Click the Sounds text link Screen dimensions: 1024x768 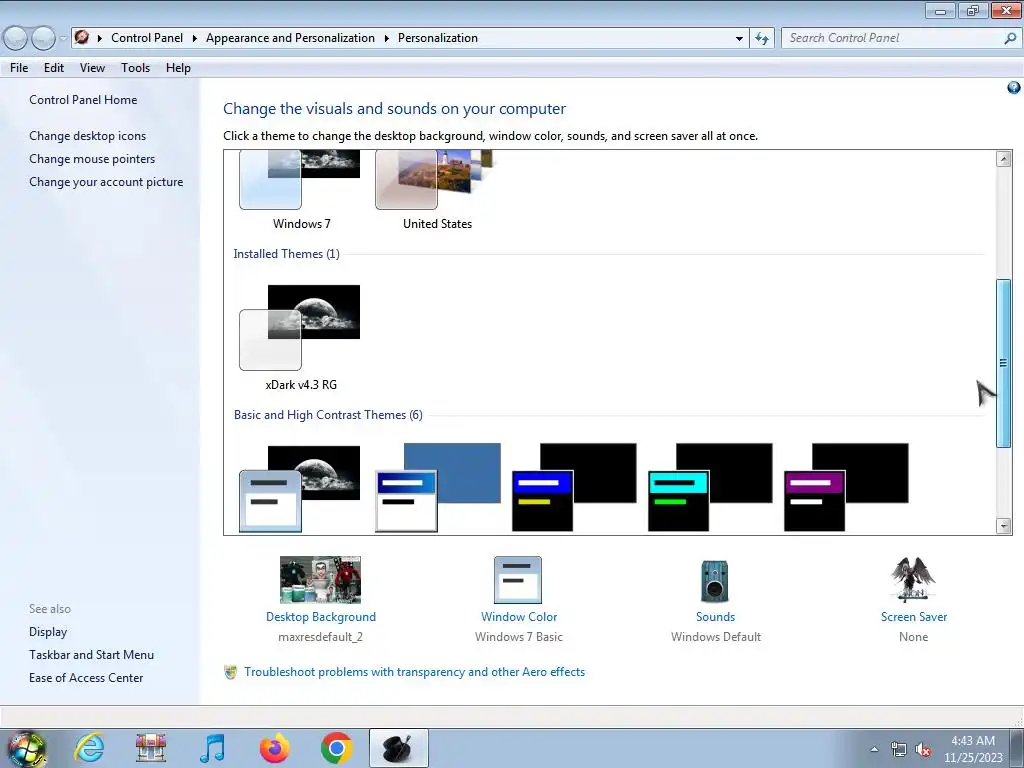[x=715, y=617]
